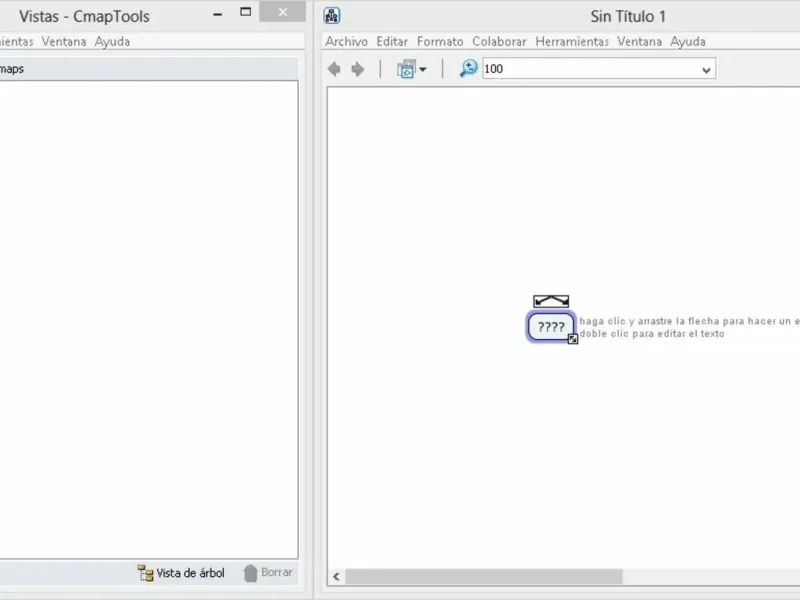Click the back navigation arrow
The width and height of the screenshot is (800, 600).
(334, 69)
